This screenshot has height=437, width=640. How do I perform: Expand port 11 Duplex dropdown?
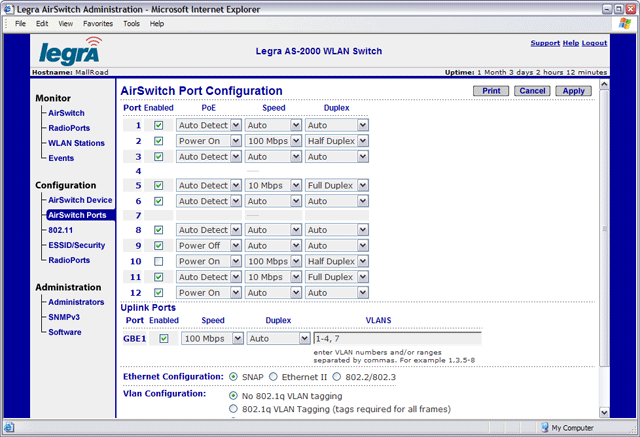(x=337, y=277)
